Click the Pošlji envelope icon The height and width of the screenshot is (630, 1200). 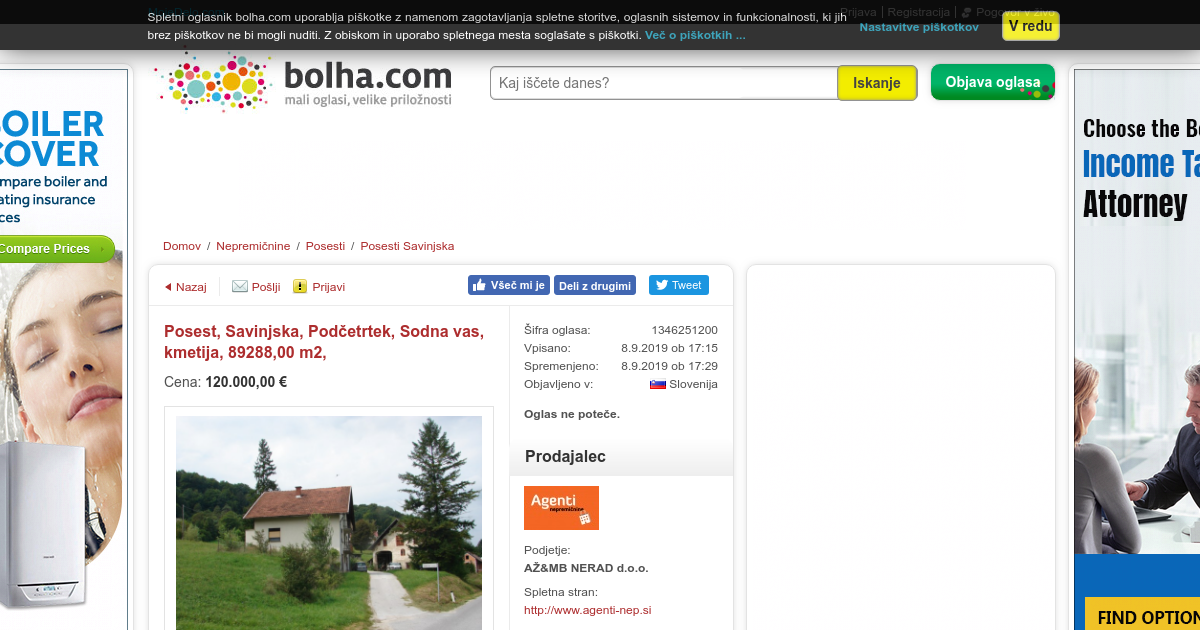pos(240,286)
